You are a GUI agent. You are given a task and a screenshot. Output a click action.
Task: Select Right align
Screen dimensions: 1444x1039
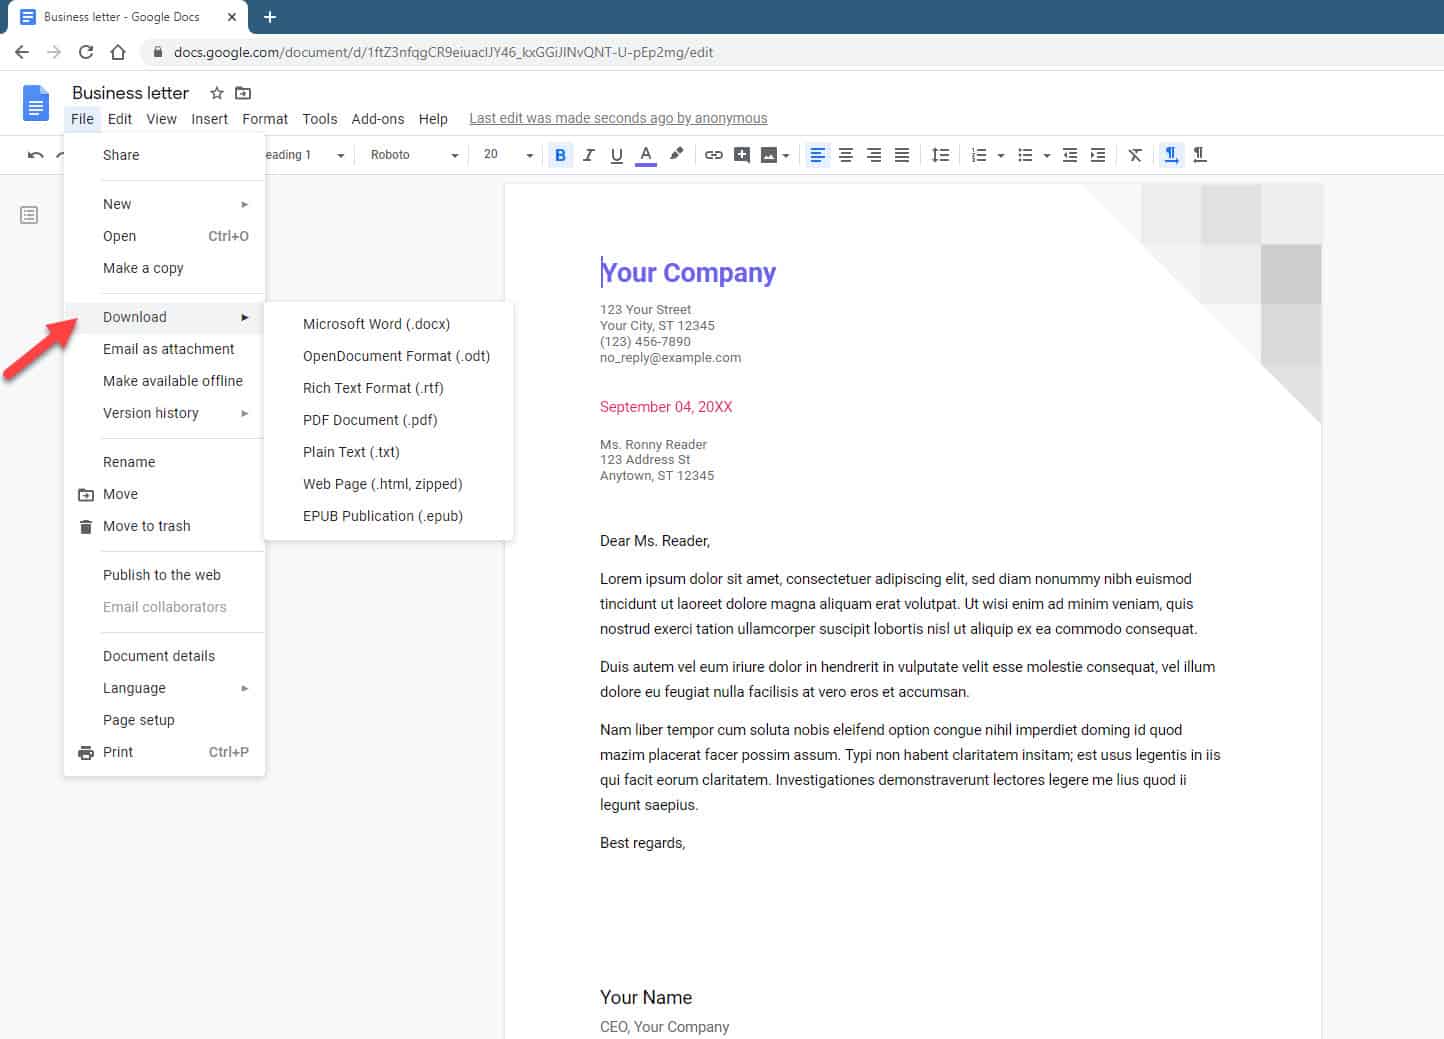point(874,155)
